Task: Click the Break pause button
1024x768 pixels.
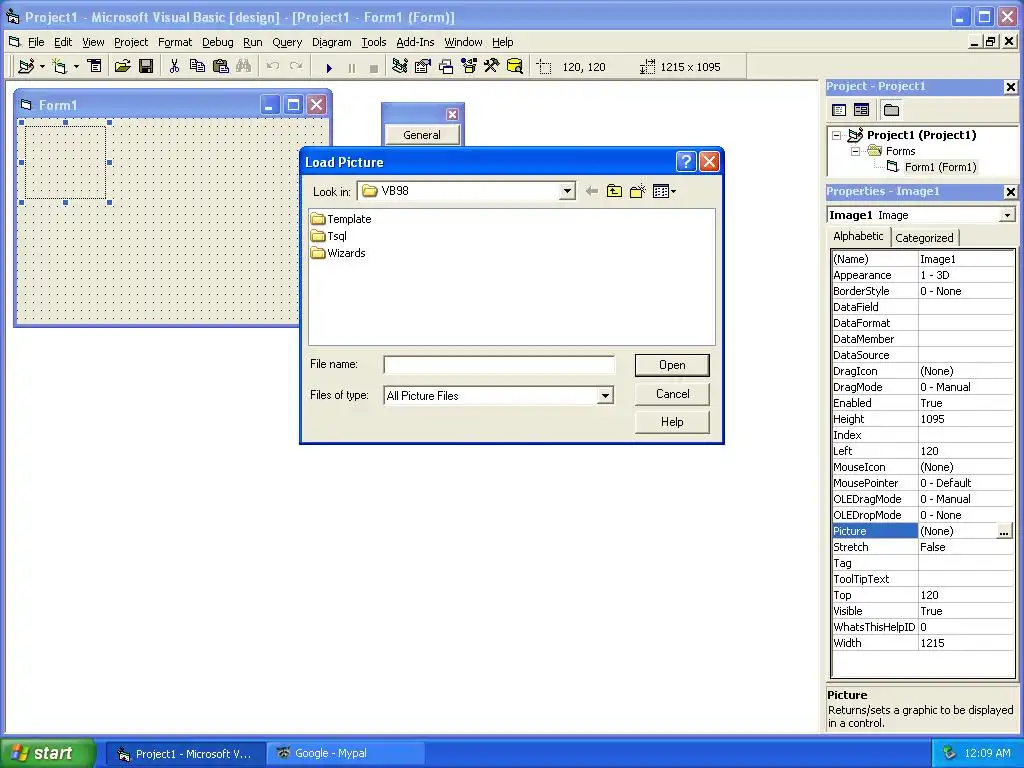Action: click(x=352, y=68)
